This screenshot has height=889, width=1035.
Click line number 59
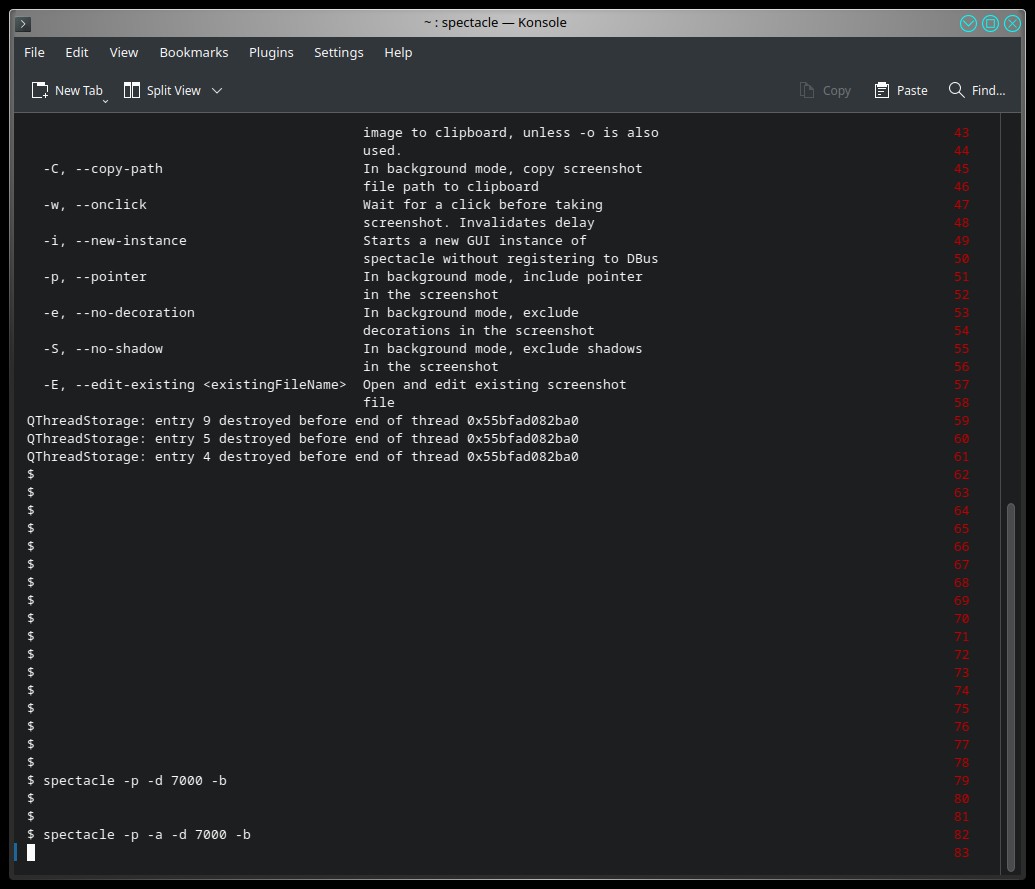[x=961, y=420]
